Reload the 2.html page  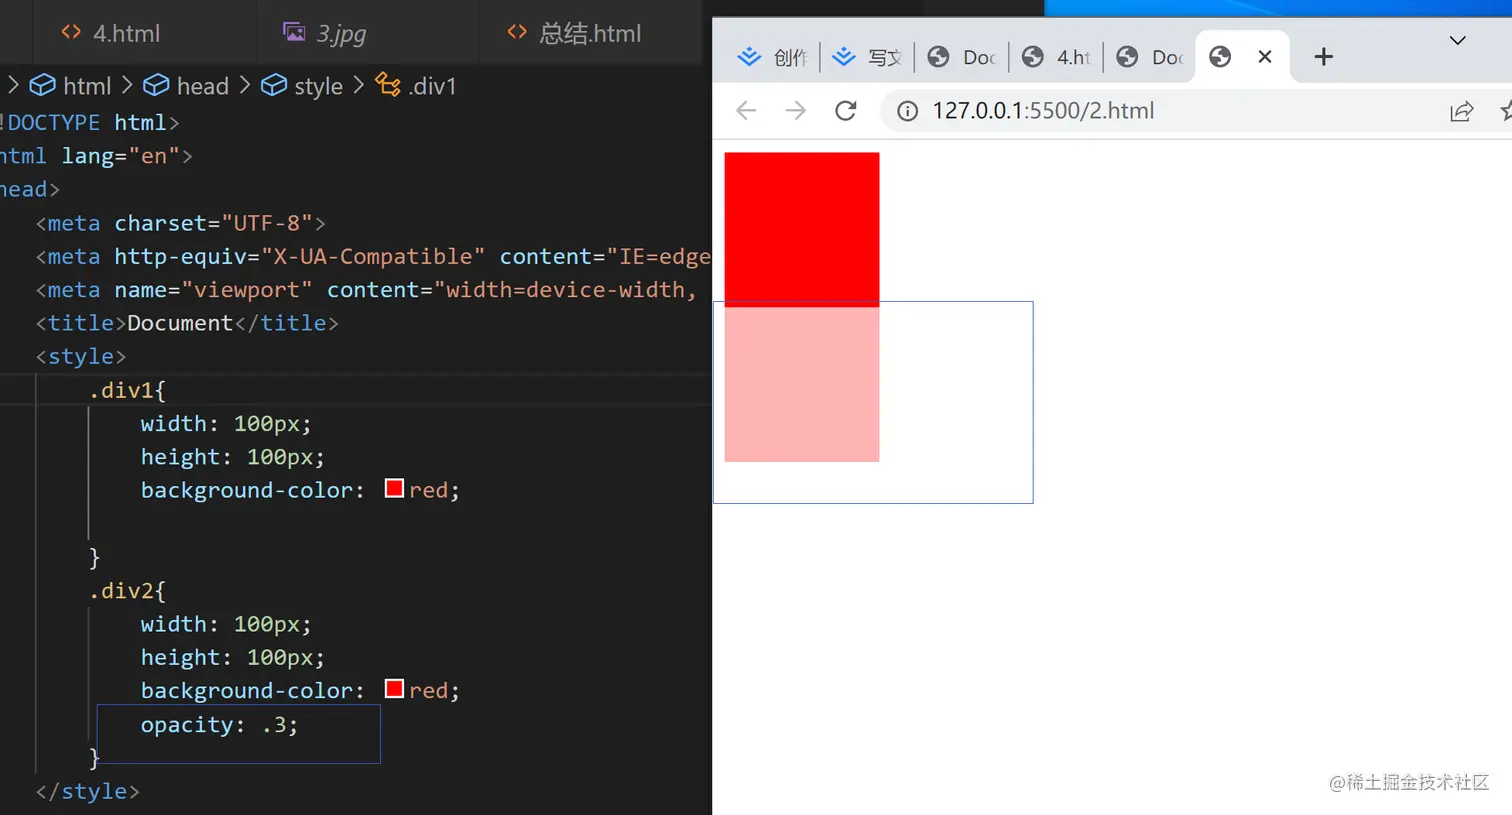(846, 110)
